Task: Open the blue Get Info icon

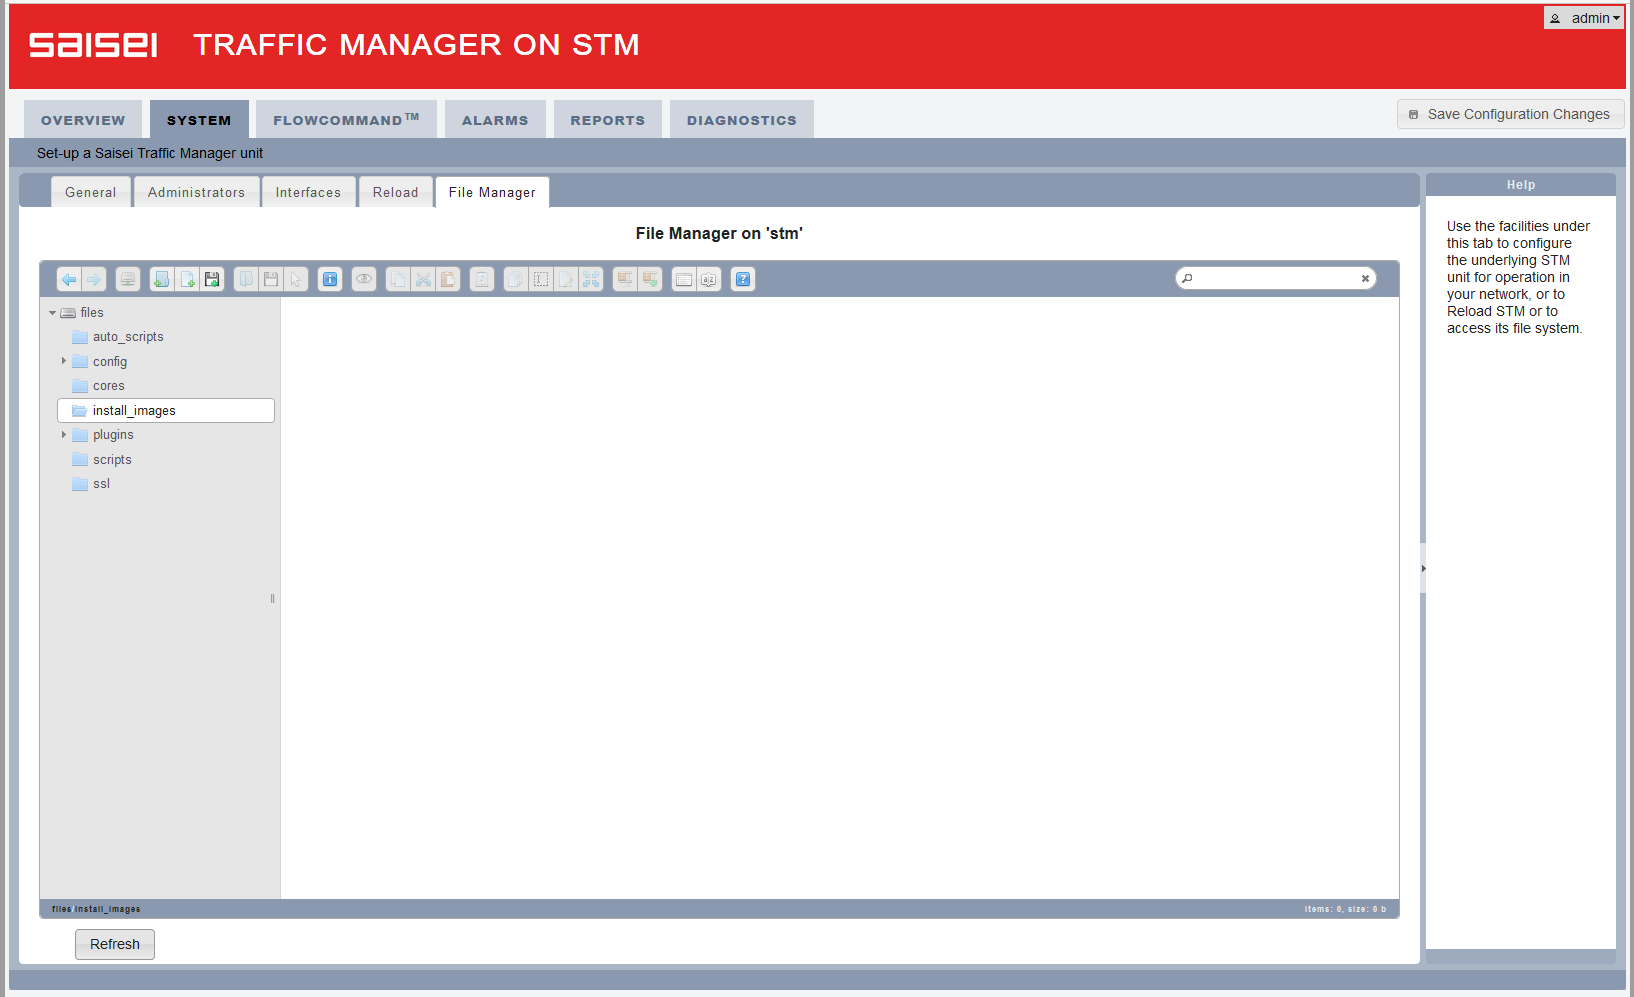Action: point(330,279)
